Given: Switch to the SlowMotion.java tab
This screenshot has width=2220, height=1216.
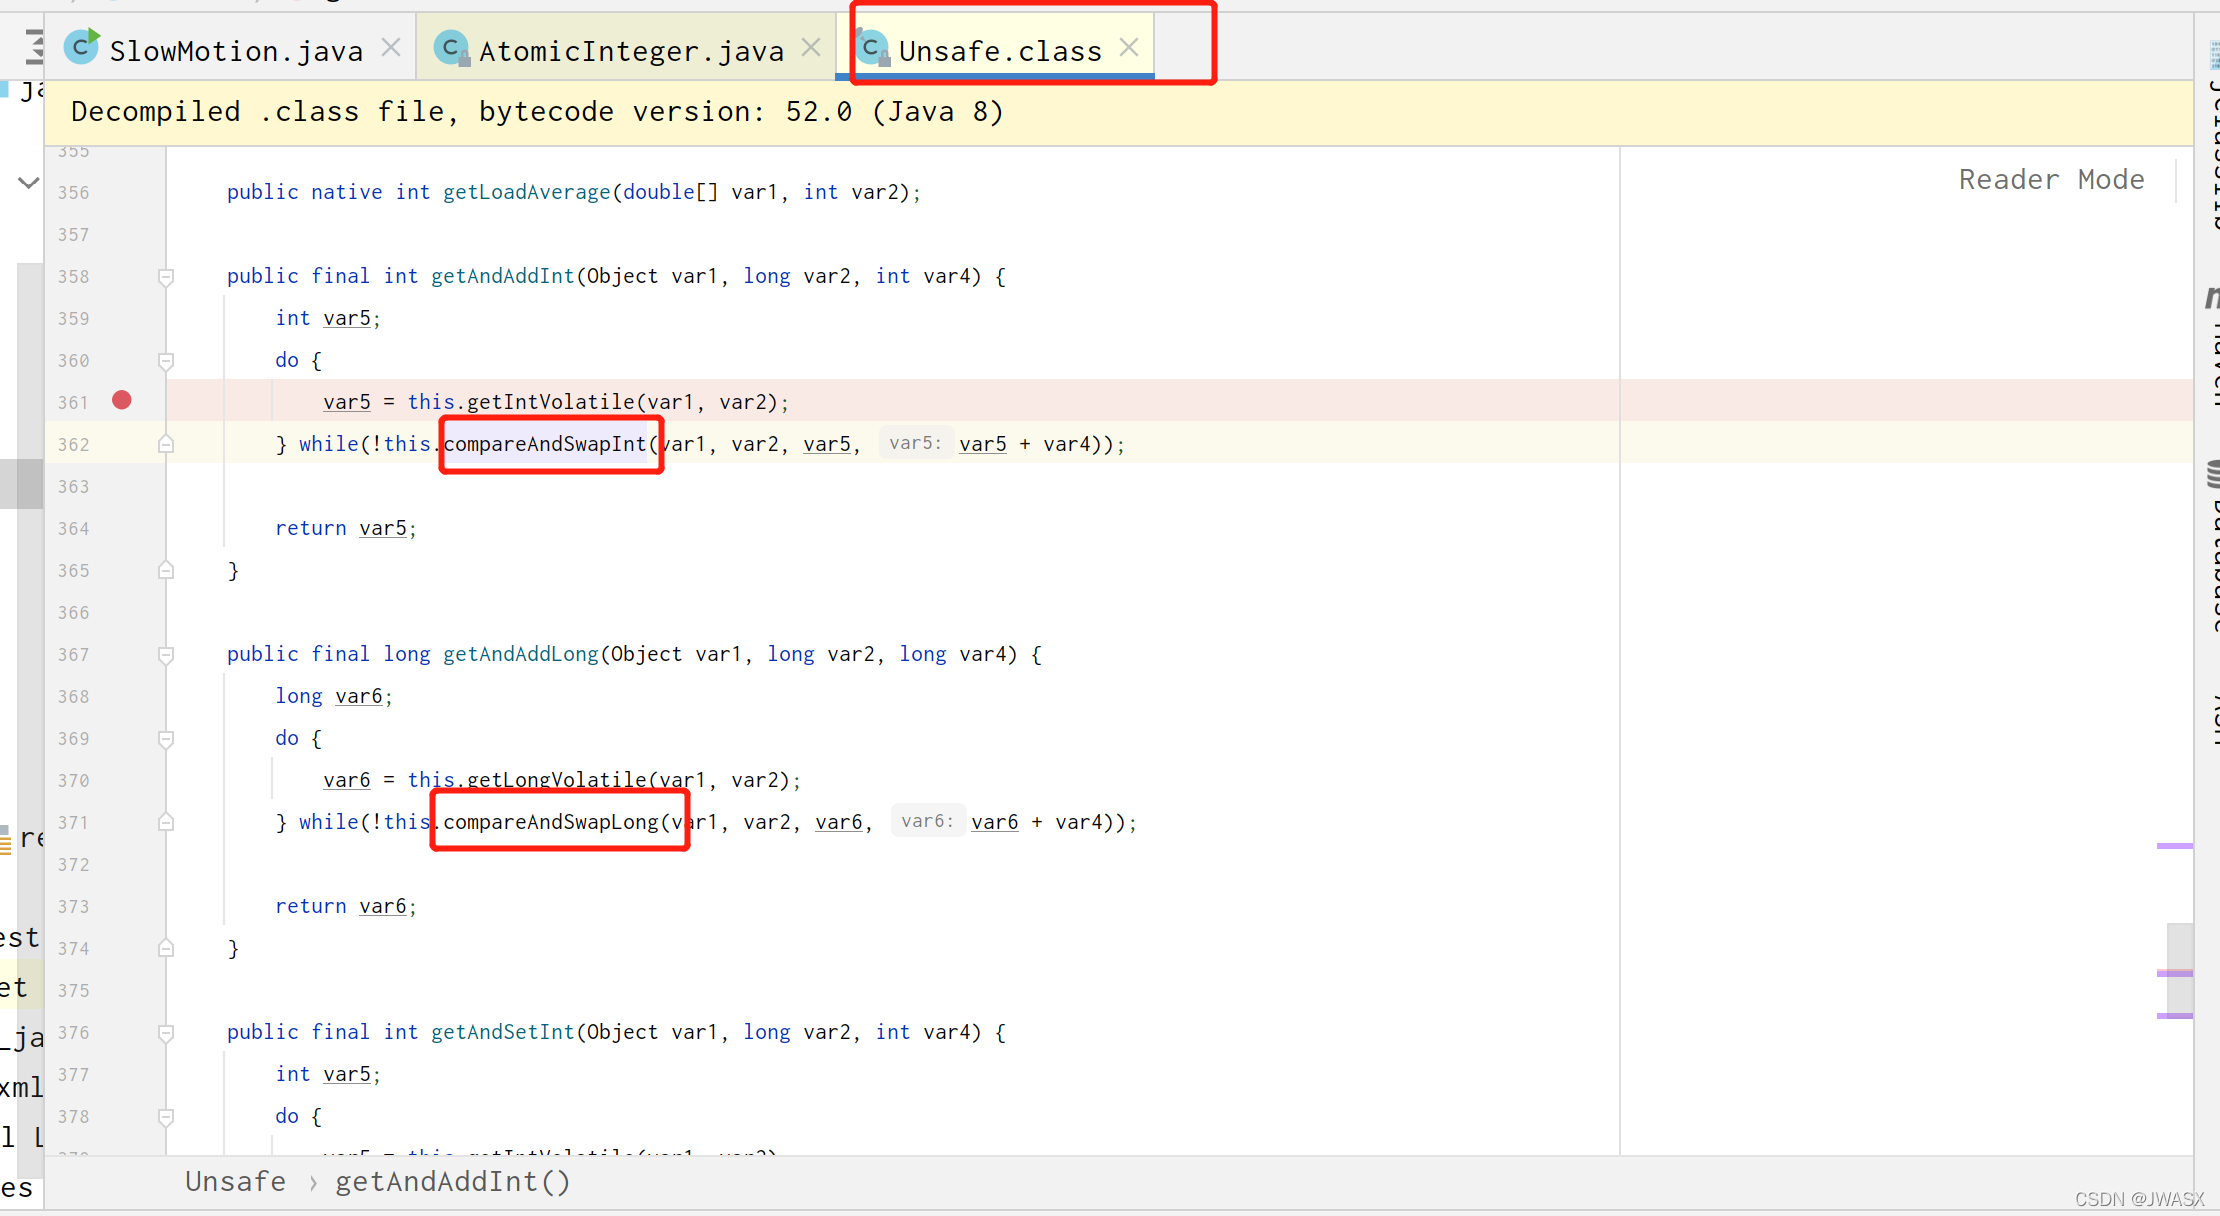Looking at the screenshot, I should pos(235,50).
